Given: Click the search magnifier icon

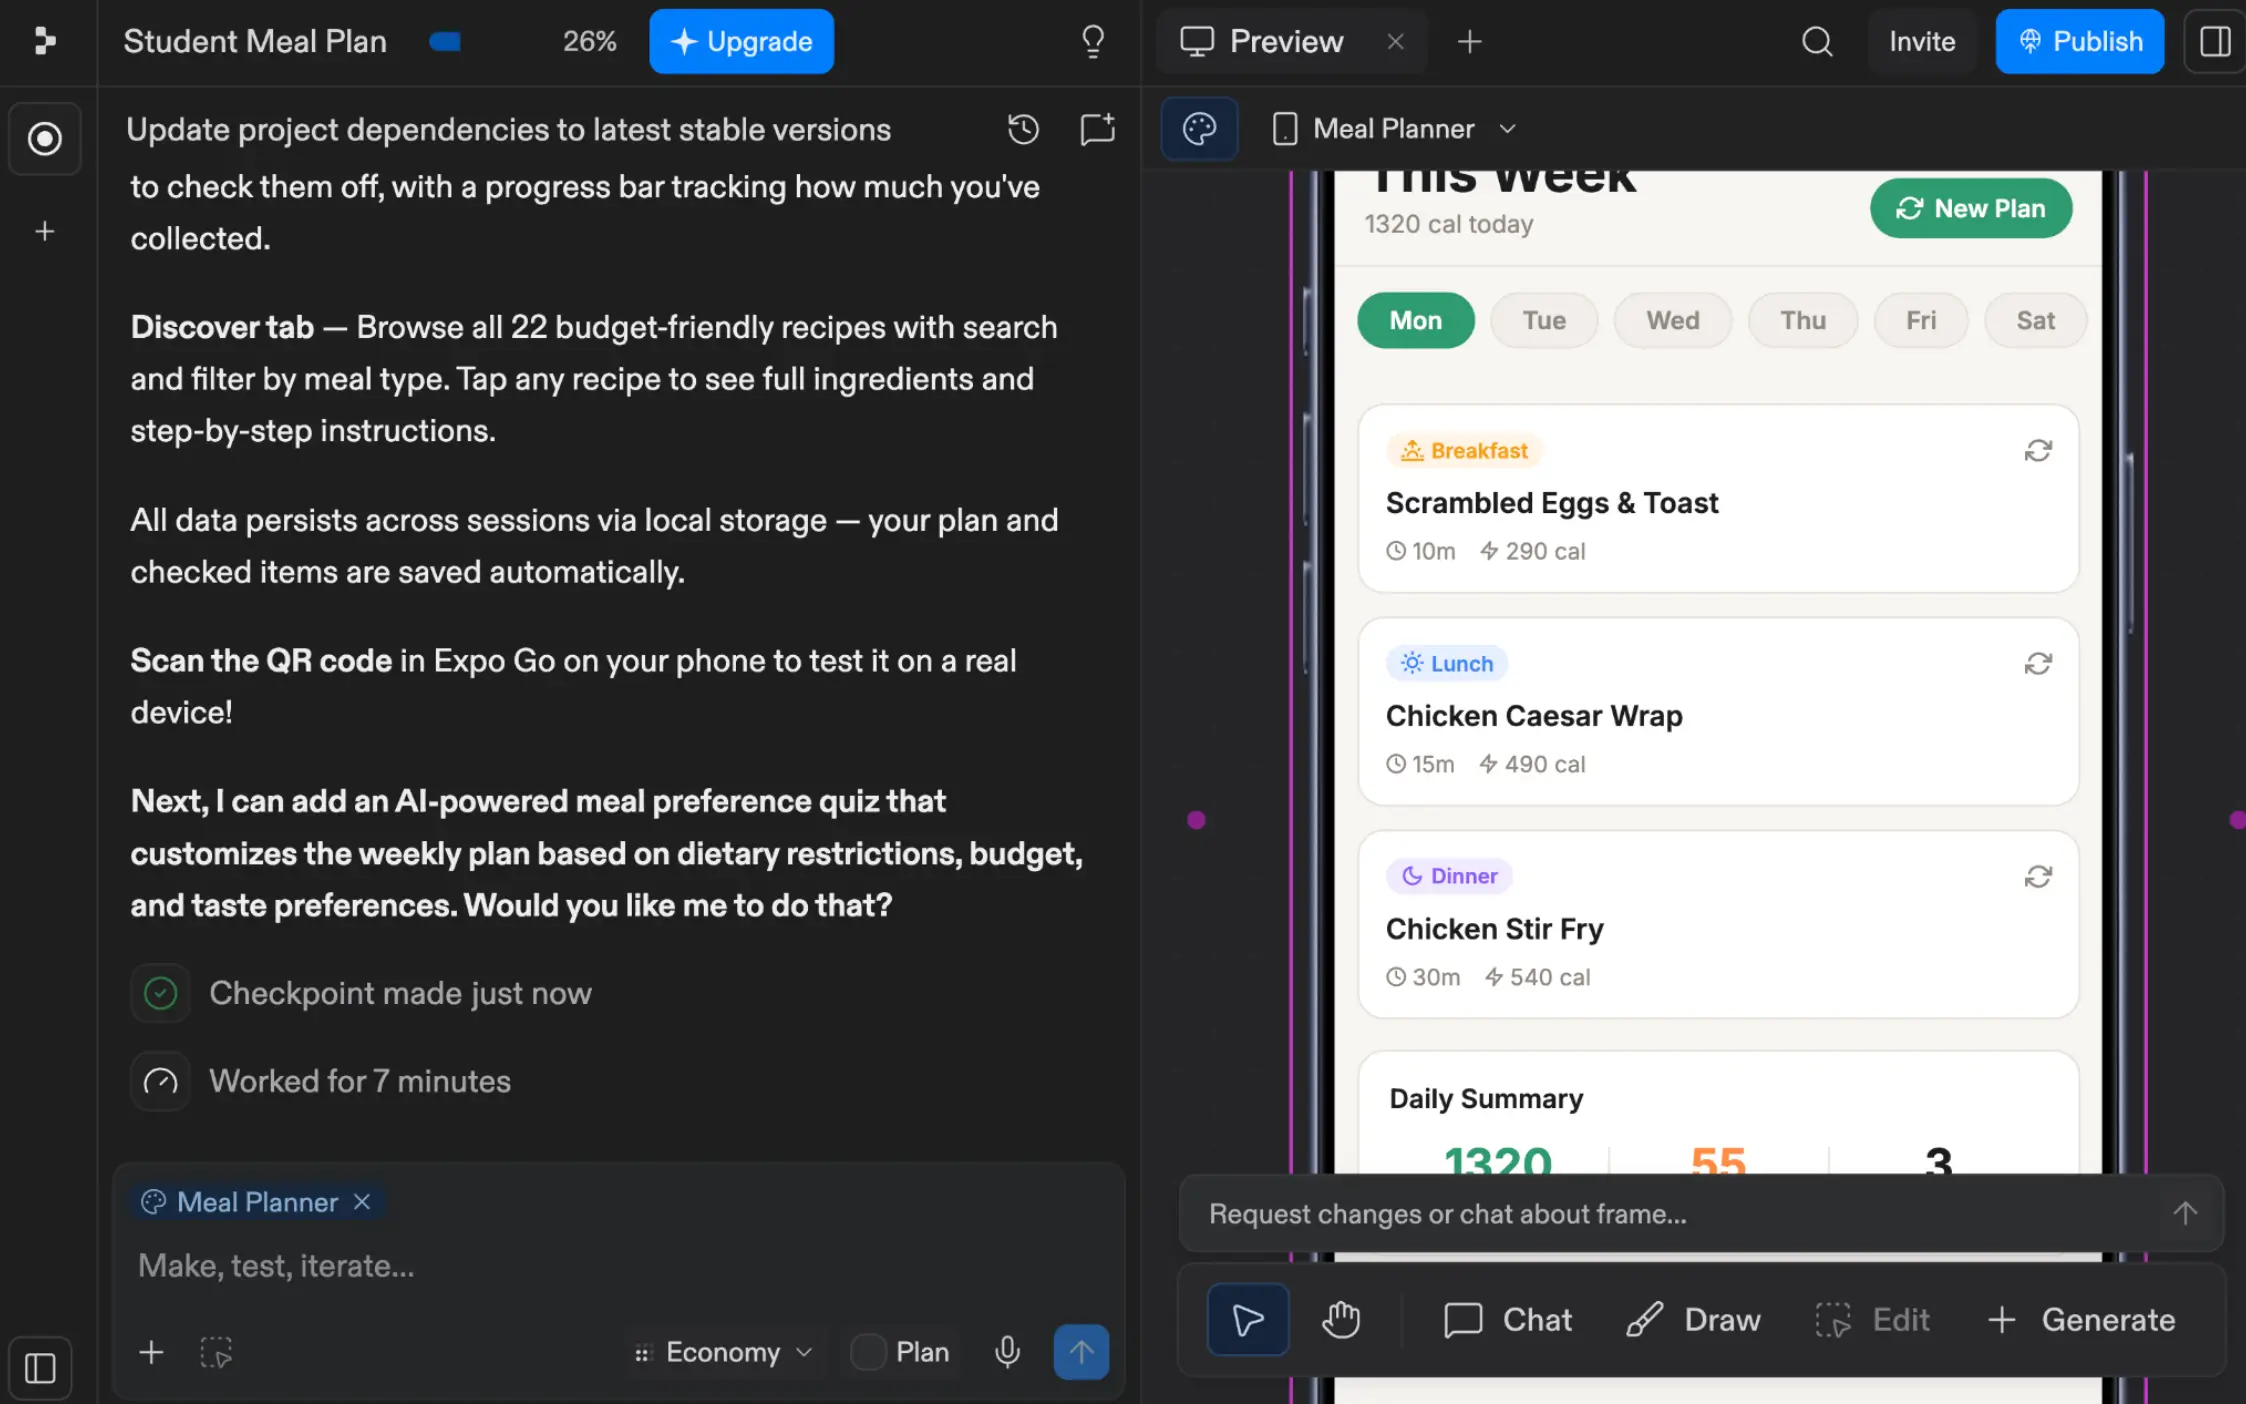Looking at the screenshot, I should [x=1817, y=42].
